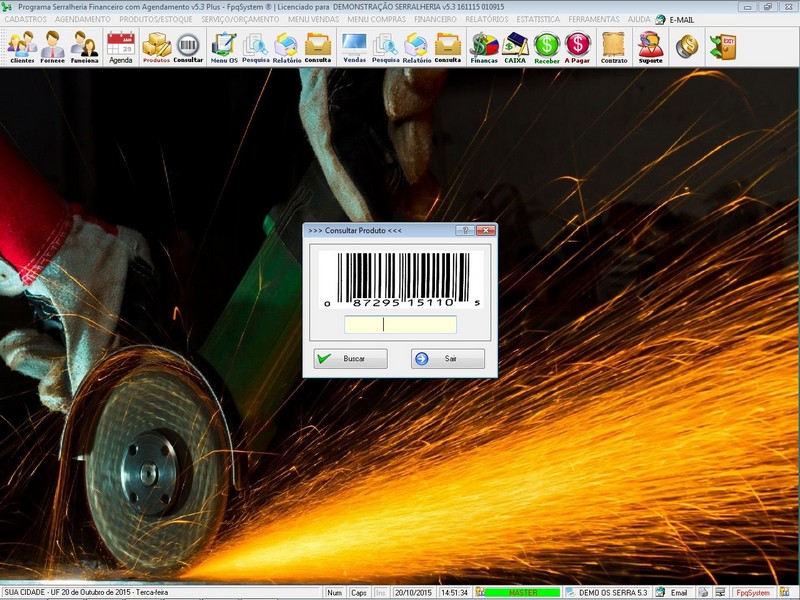Open the ESTATISTICA menu
The height and width of the screenshot is (600, 800).
coord(538,19)
